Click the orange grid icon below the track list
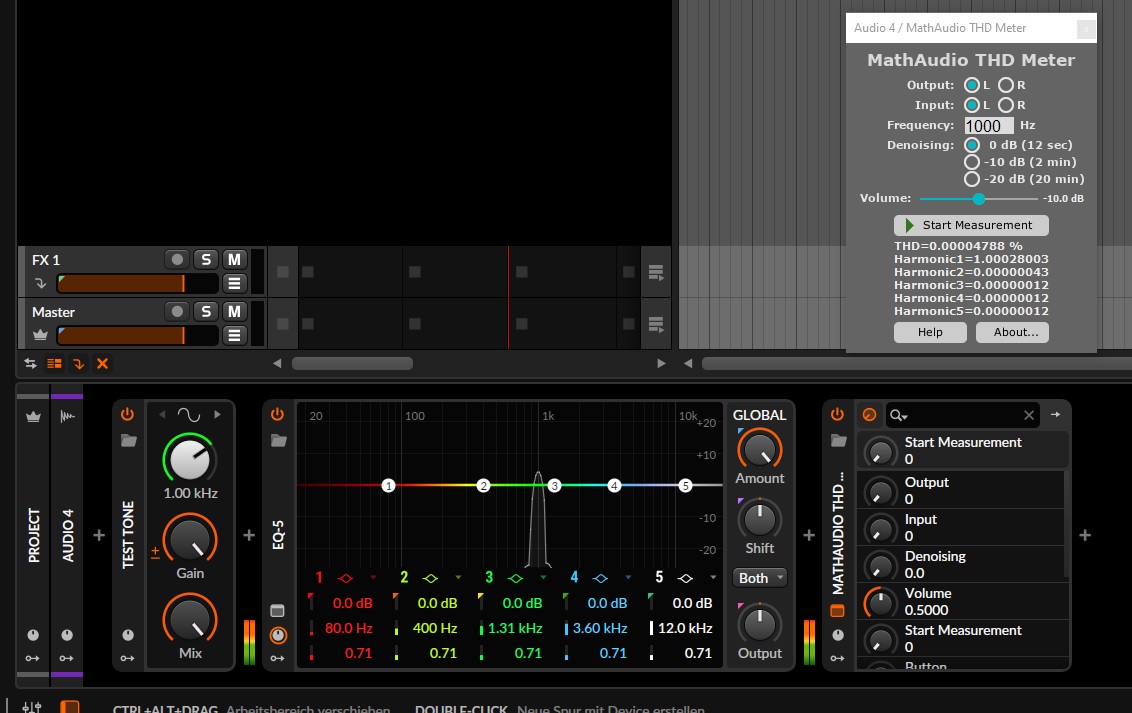 [x=54, y=364]
